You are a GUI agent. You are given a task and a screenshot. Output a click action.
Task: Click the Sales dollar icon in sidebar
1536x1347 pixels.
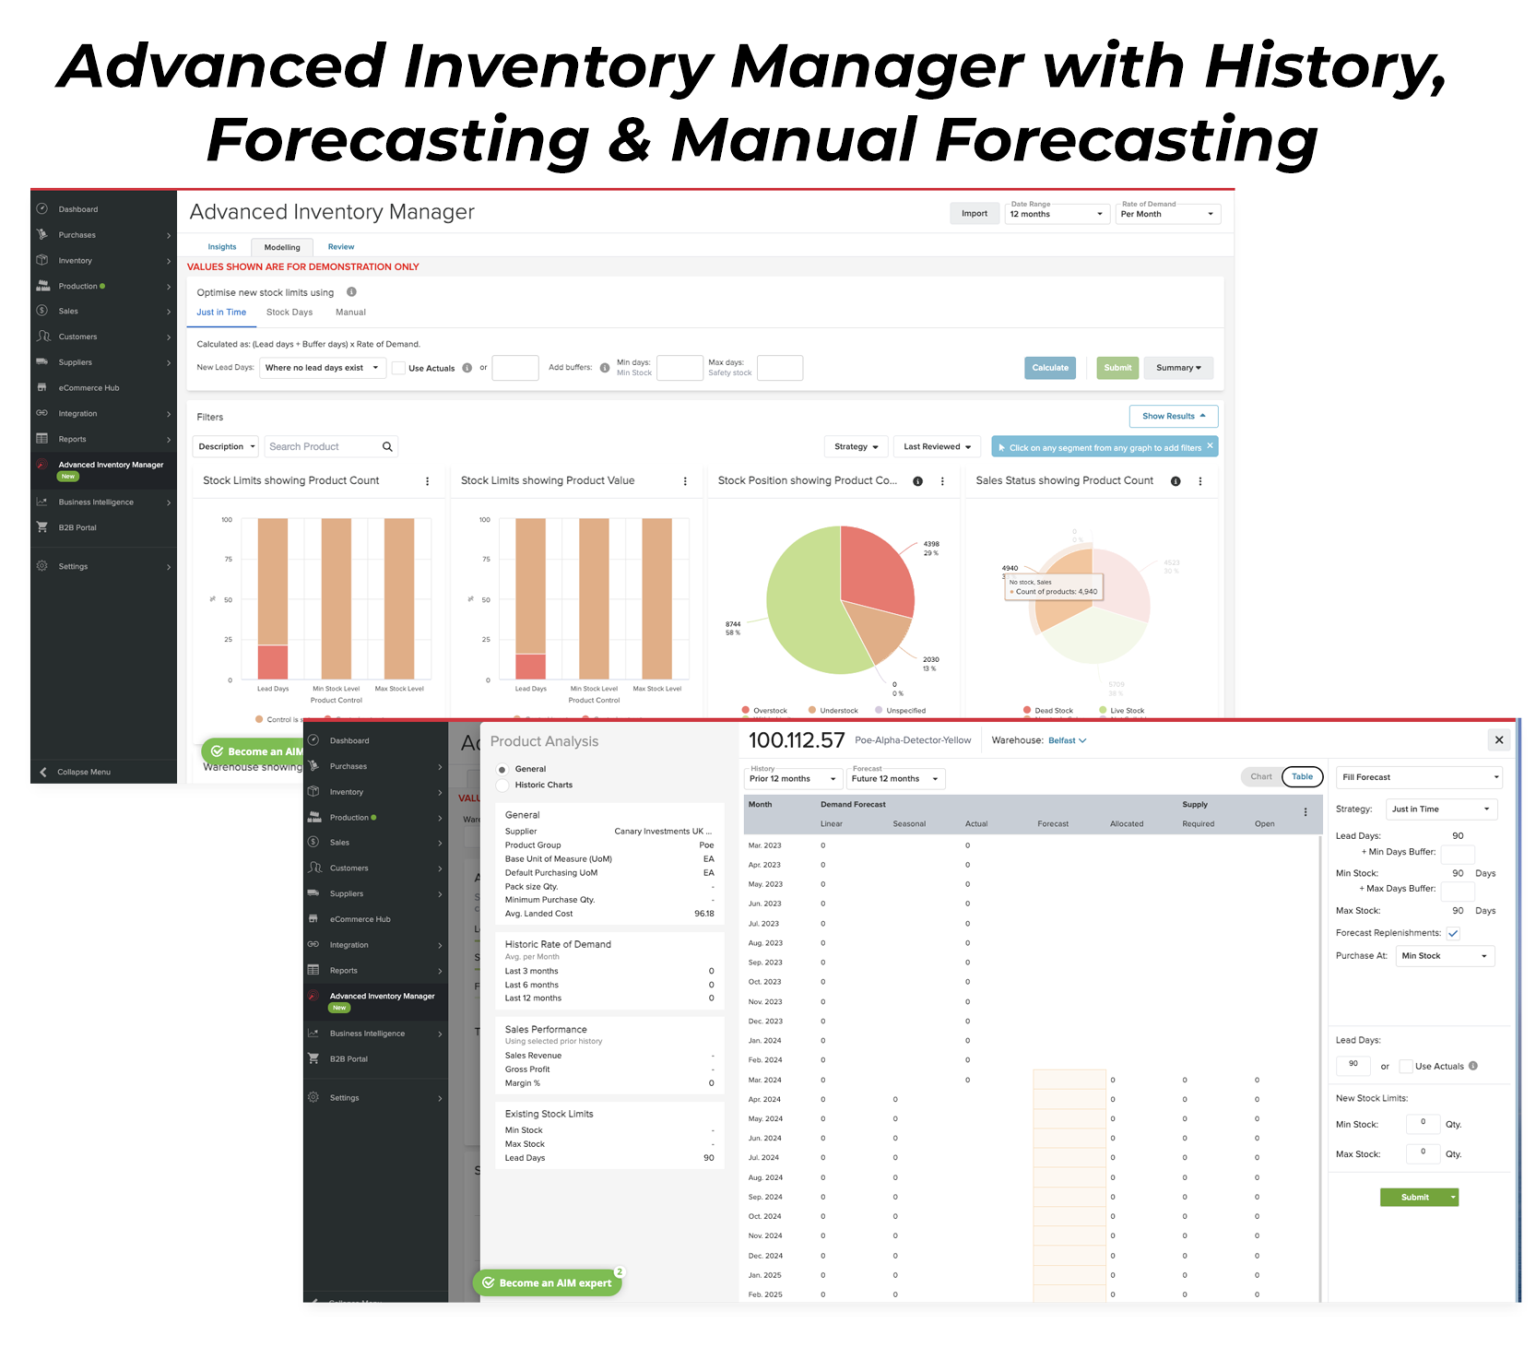click(42, 311)
